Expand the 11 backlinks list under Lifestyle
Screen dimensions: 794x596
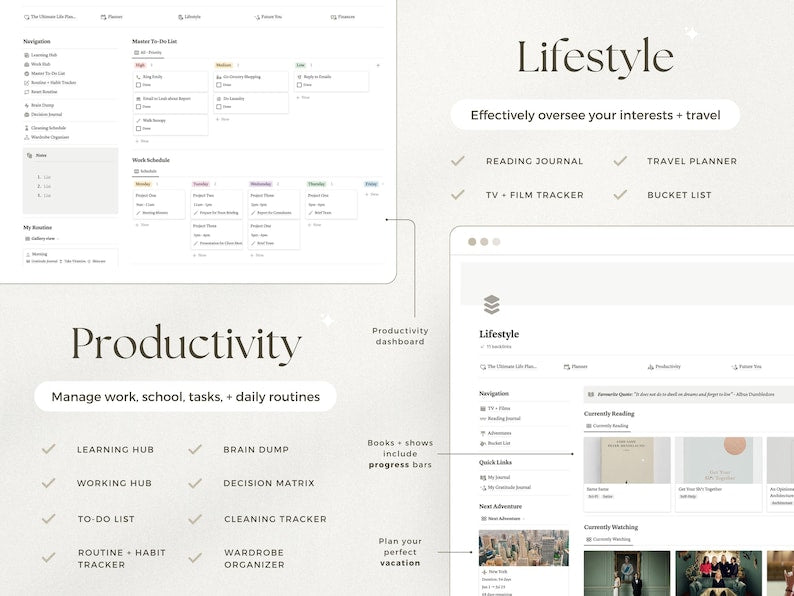(496, 346)
